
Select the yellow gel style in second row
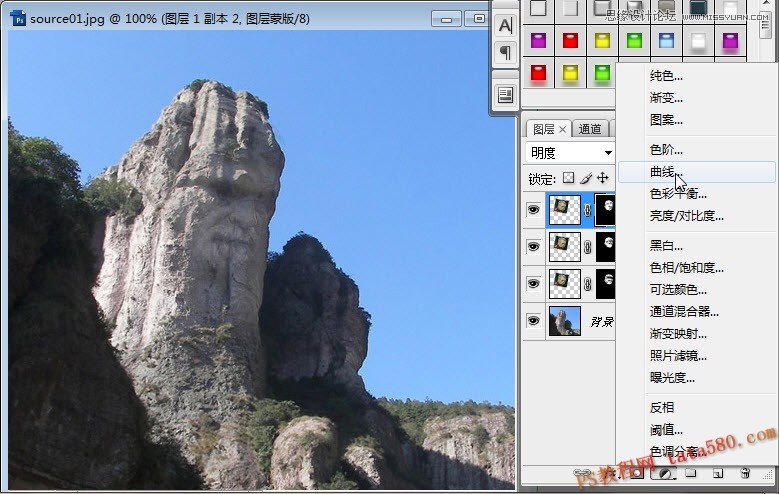pos(602,40)
